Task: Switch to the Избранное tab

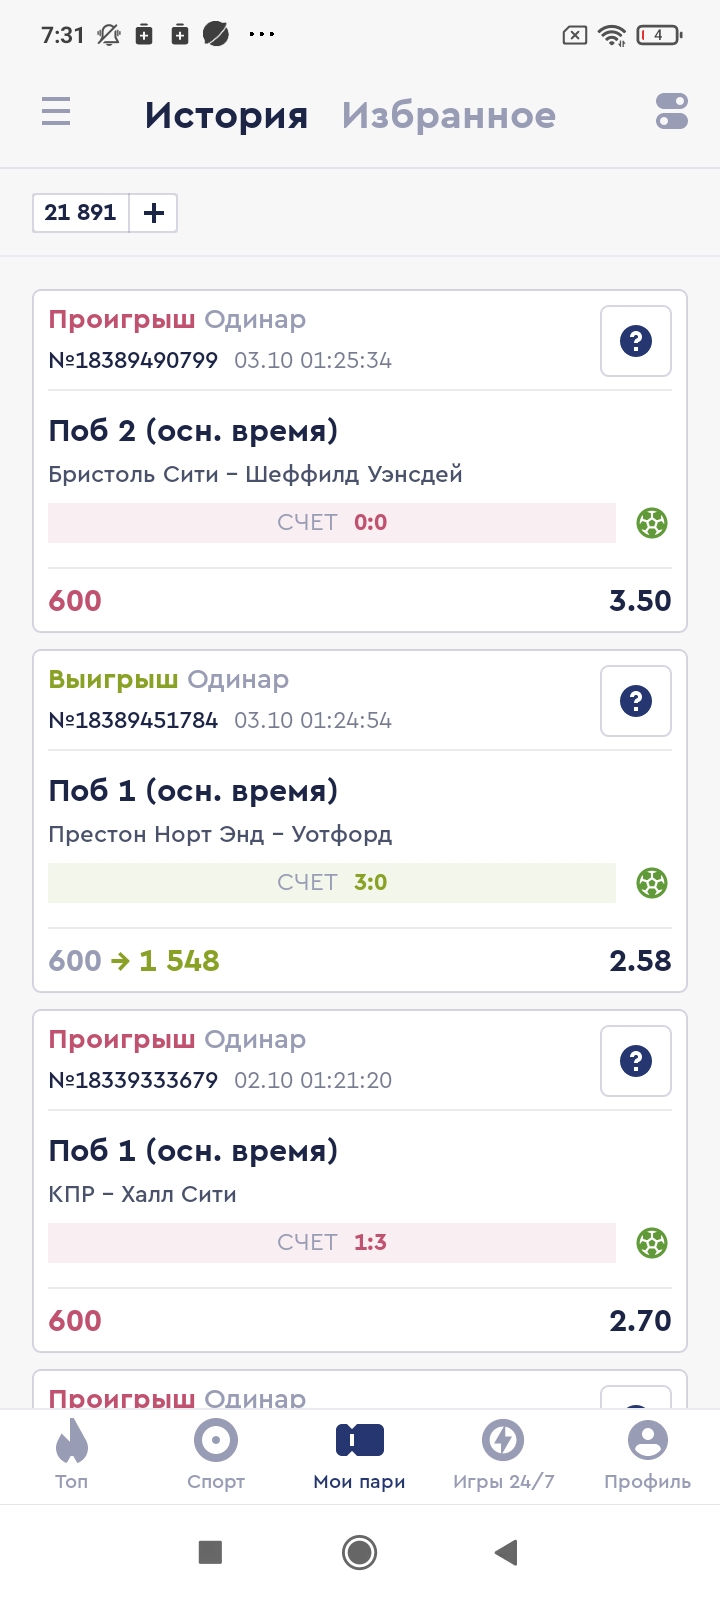Action: (x=448, y=116)
